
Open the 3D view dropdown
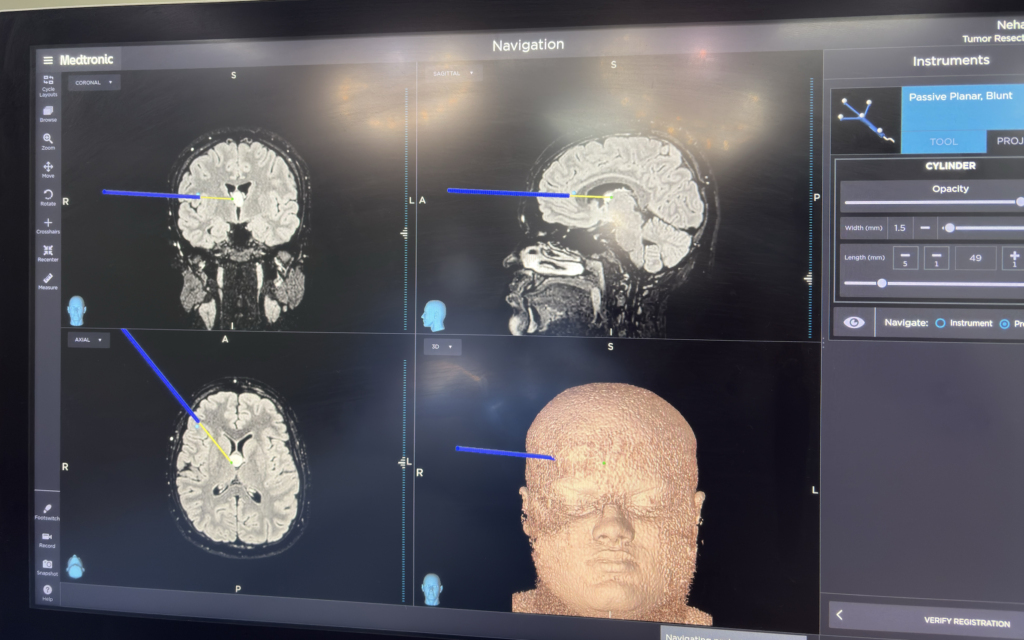point(442,347)
